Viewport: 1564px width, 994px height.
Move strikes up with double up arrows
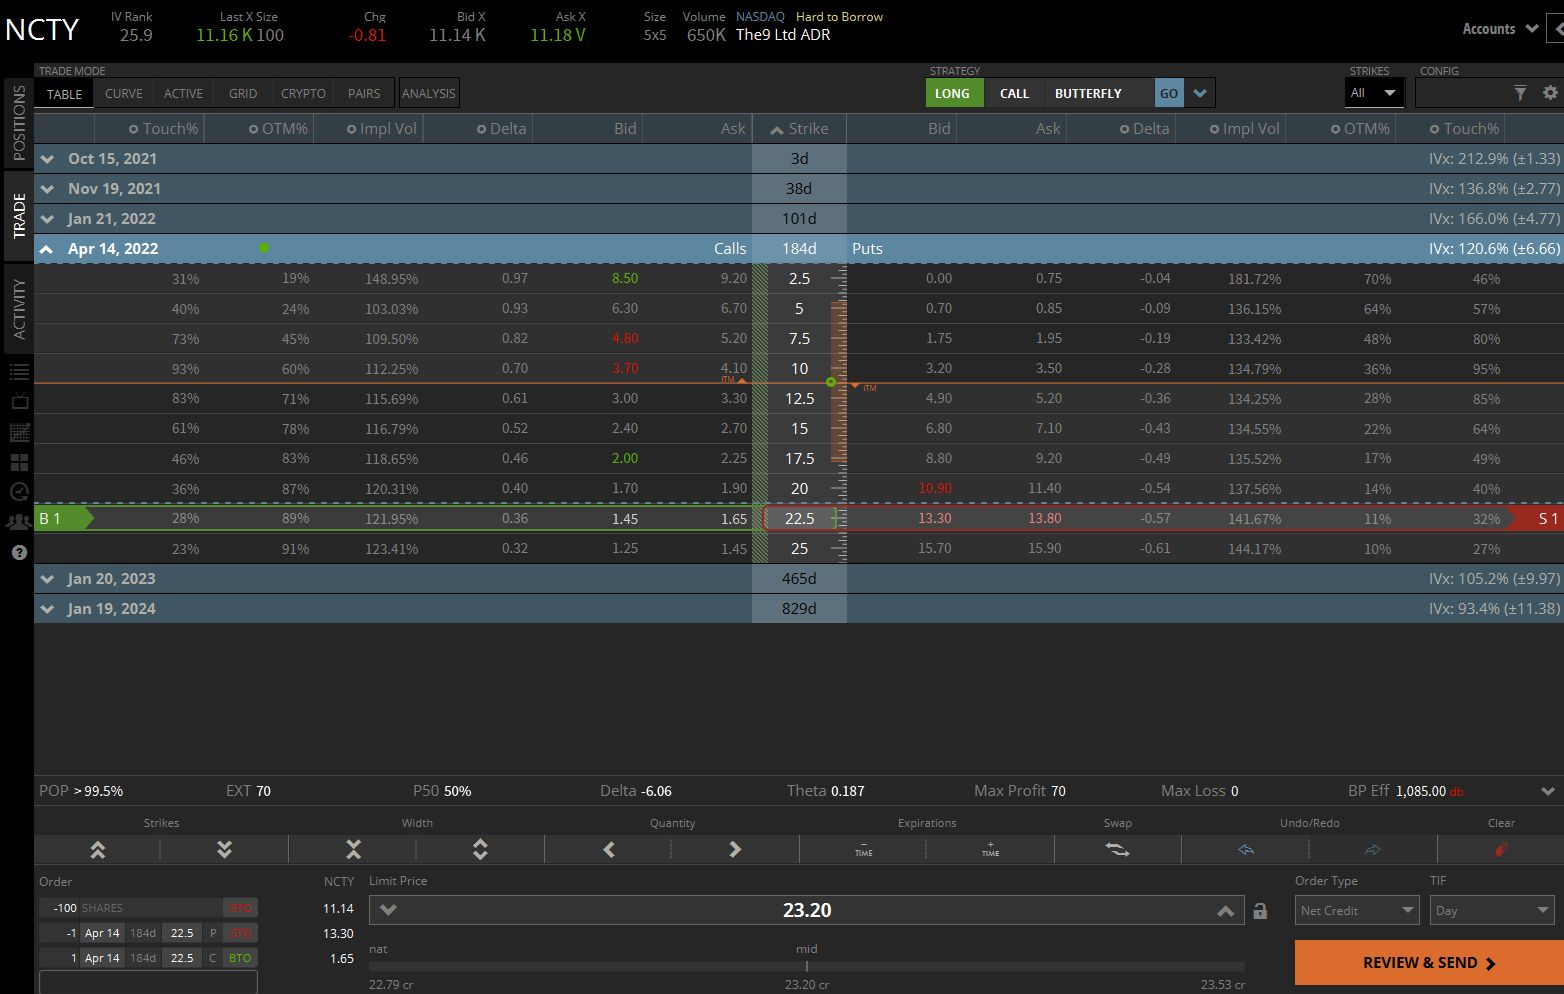pyautogui.click(x=97, y=850)
